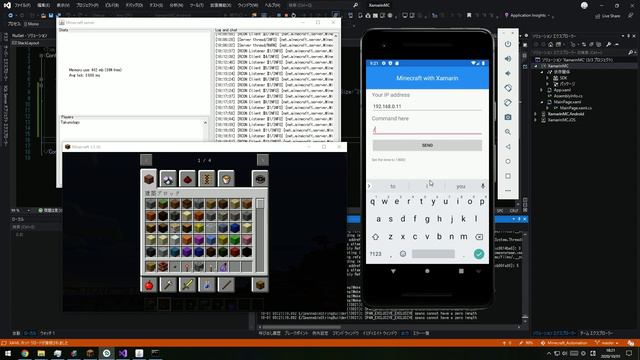The height and width of the screenshot is (360, 640).
Task: Open the 編集(E) menu in Visual Studio
Action: coord(43,5)
